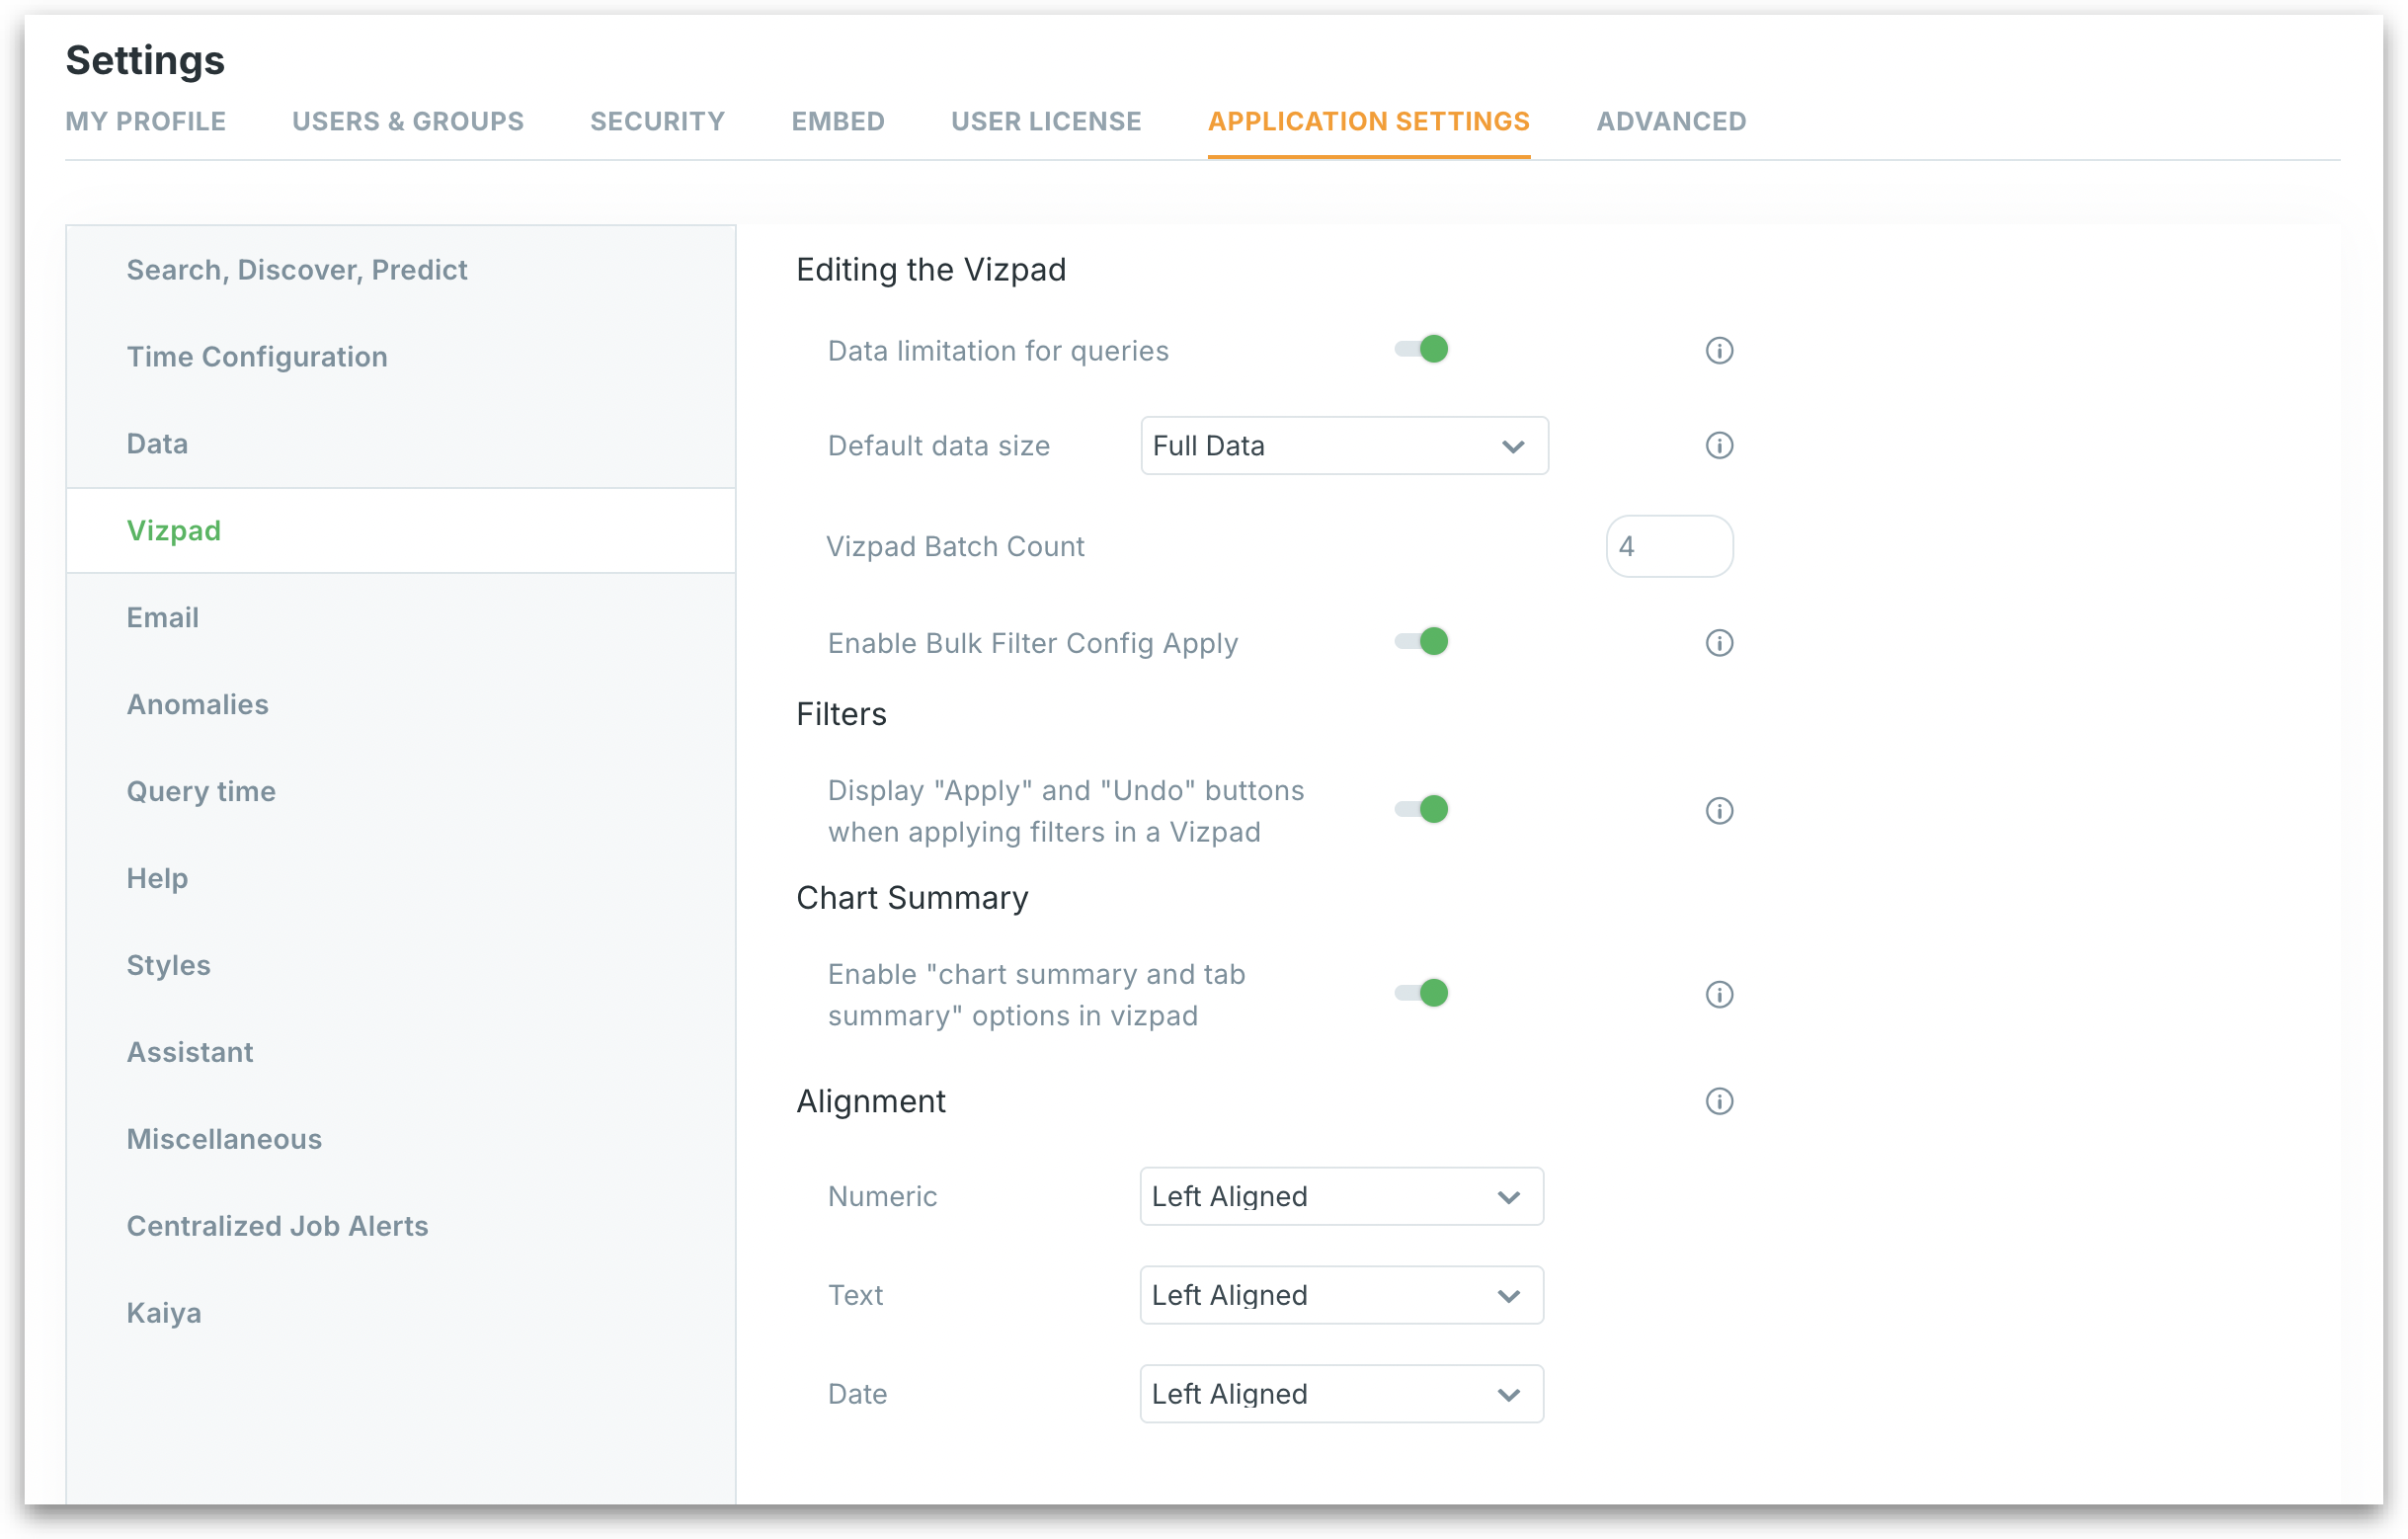
Task: Click info icon for Data limitation for queries
Action: pos(1719,351)
